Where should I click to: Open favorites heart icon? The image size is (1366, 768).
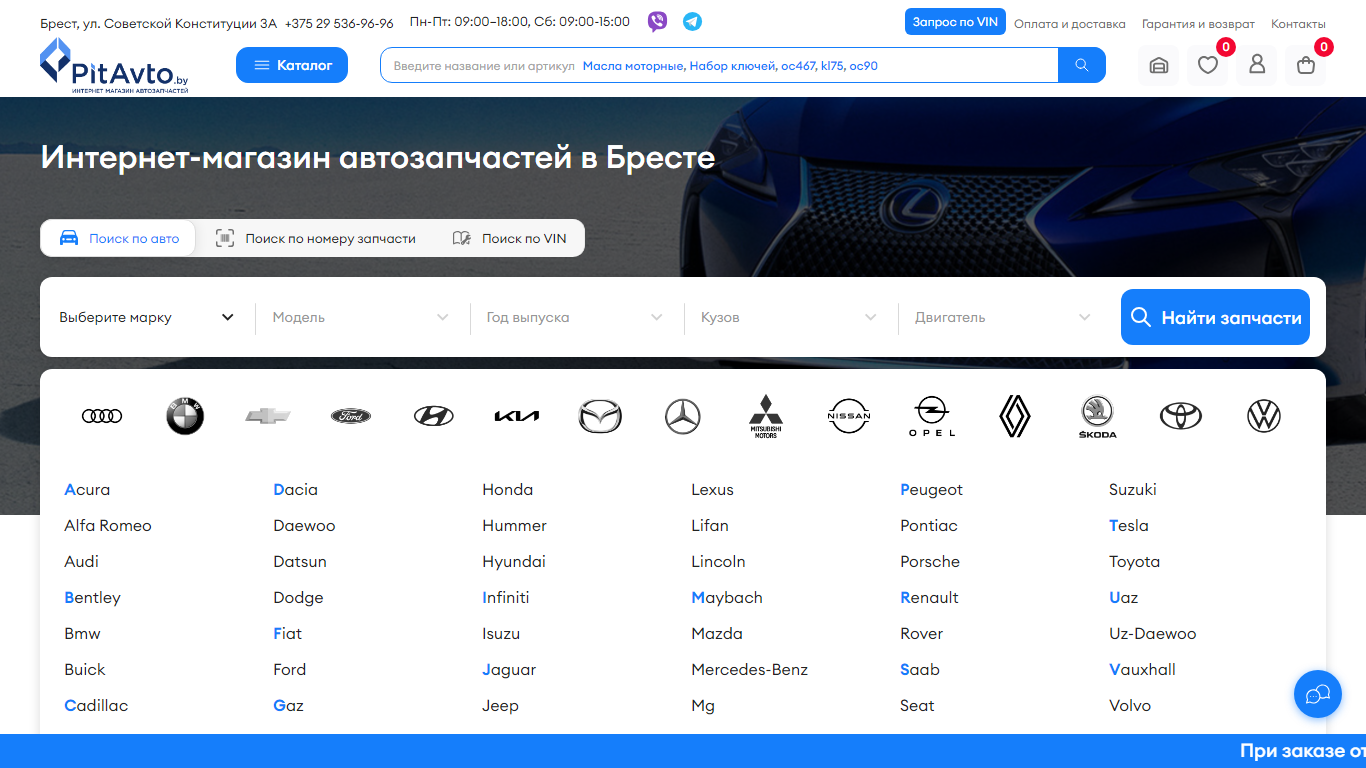(1208, 65)
